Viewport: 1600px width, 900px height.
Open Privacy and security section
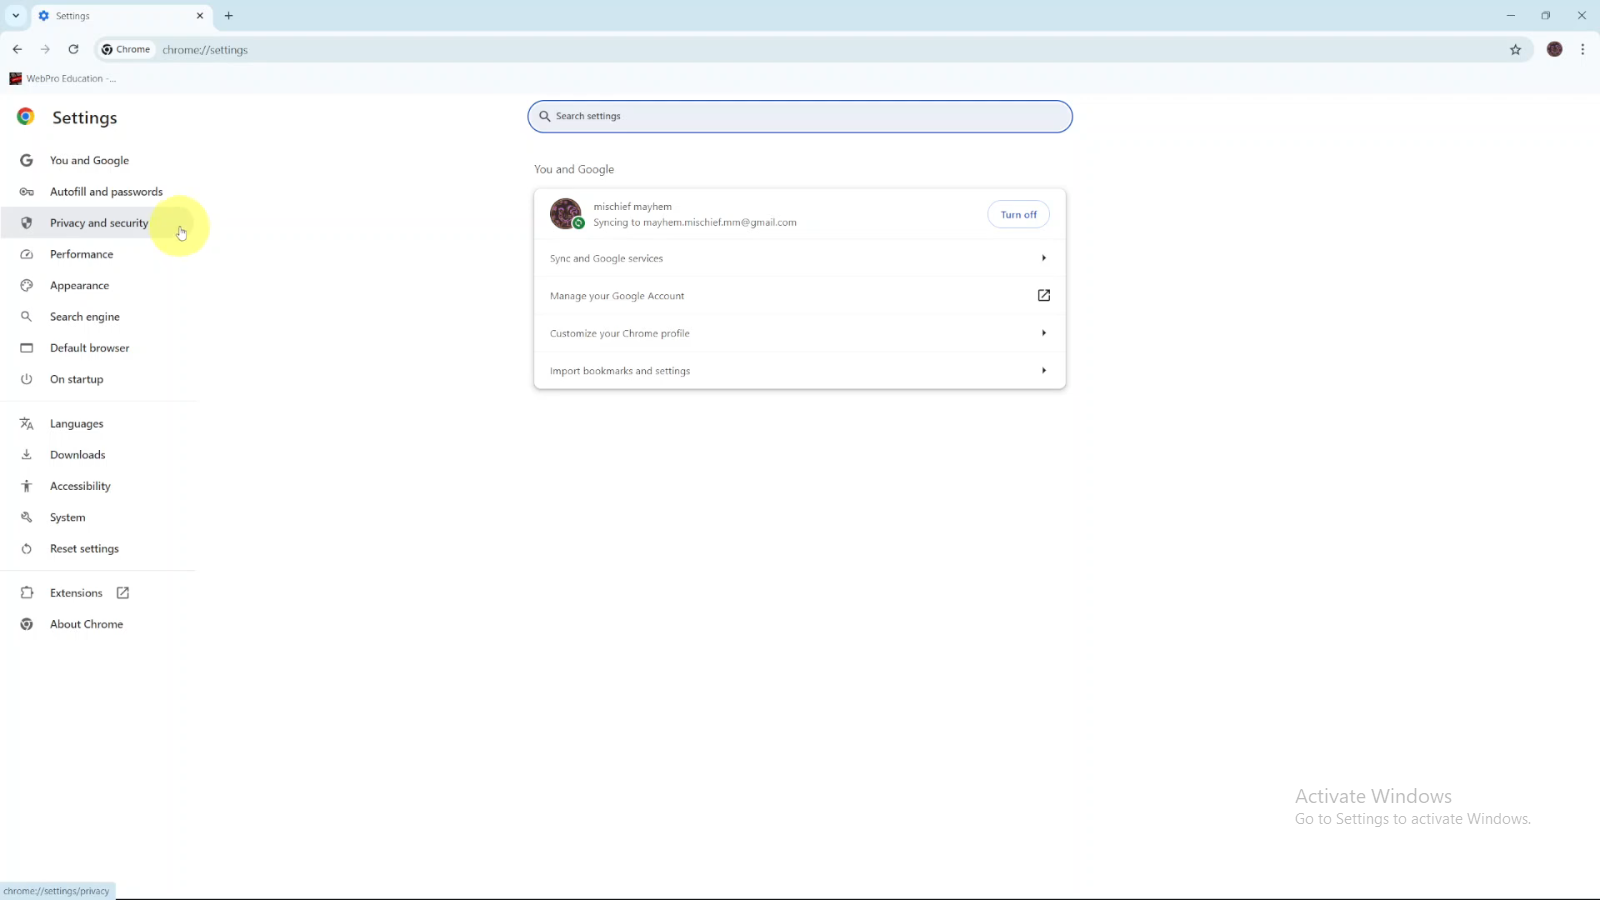pos(98,223)
